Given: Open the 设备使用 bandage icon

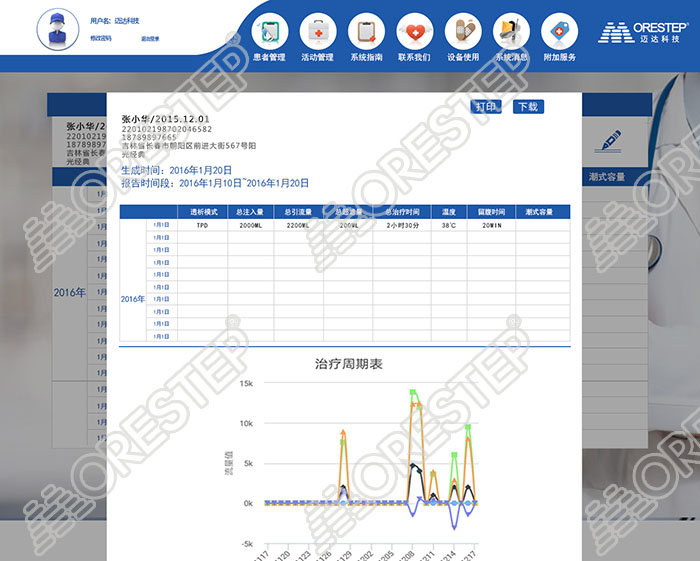Looking at the screenshot, I should click(462, 31).
